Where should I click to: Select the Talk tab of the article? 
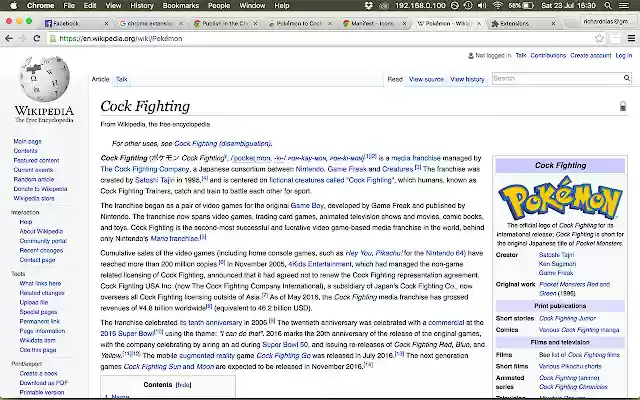click(122, 79)
